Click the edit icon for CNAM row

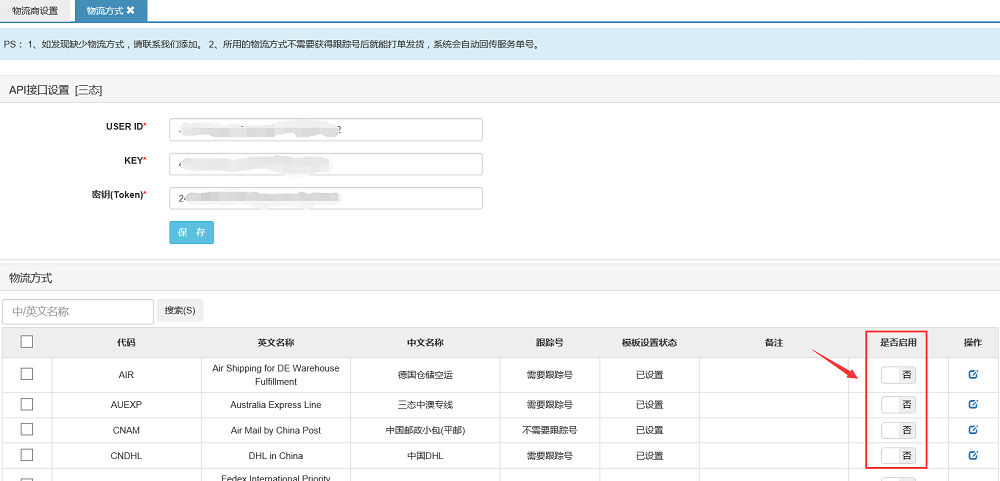pos(973,430)
